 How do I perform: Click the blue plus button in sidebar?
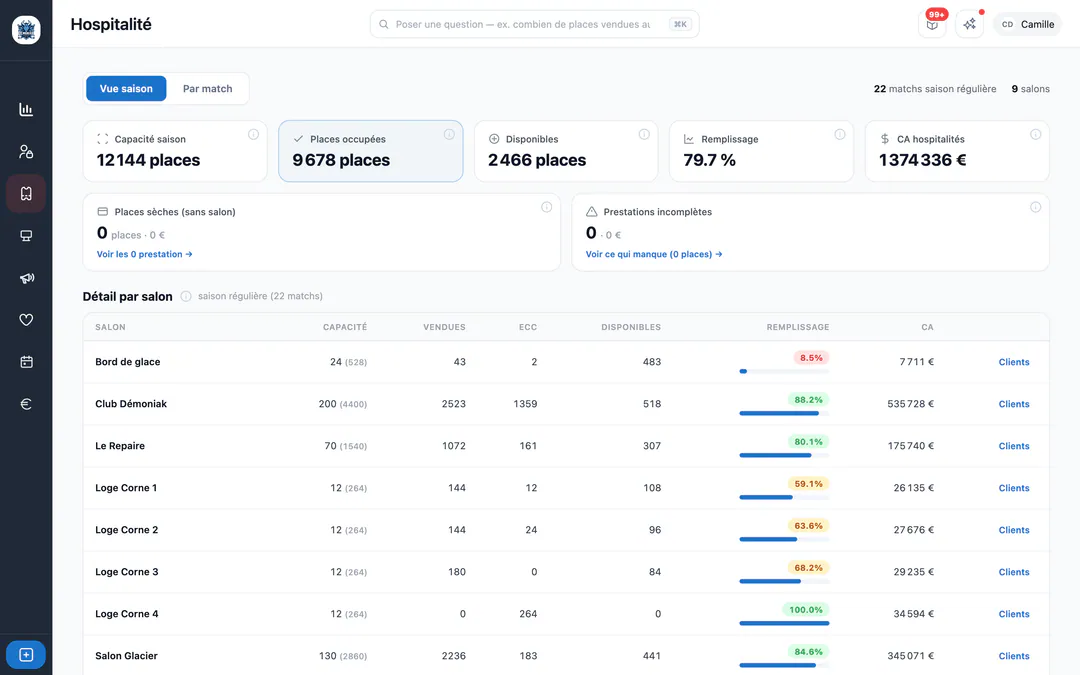pyautogui.click(x=26, y=654)
